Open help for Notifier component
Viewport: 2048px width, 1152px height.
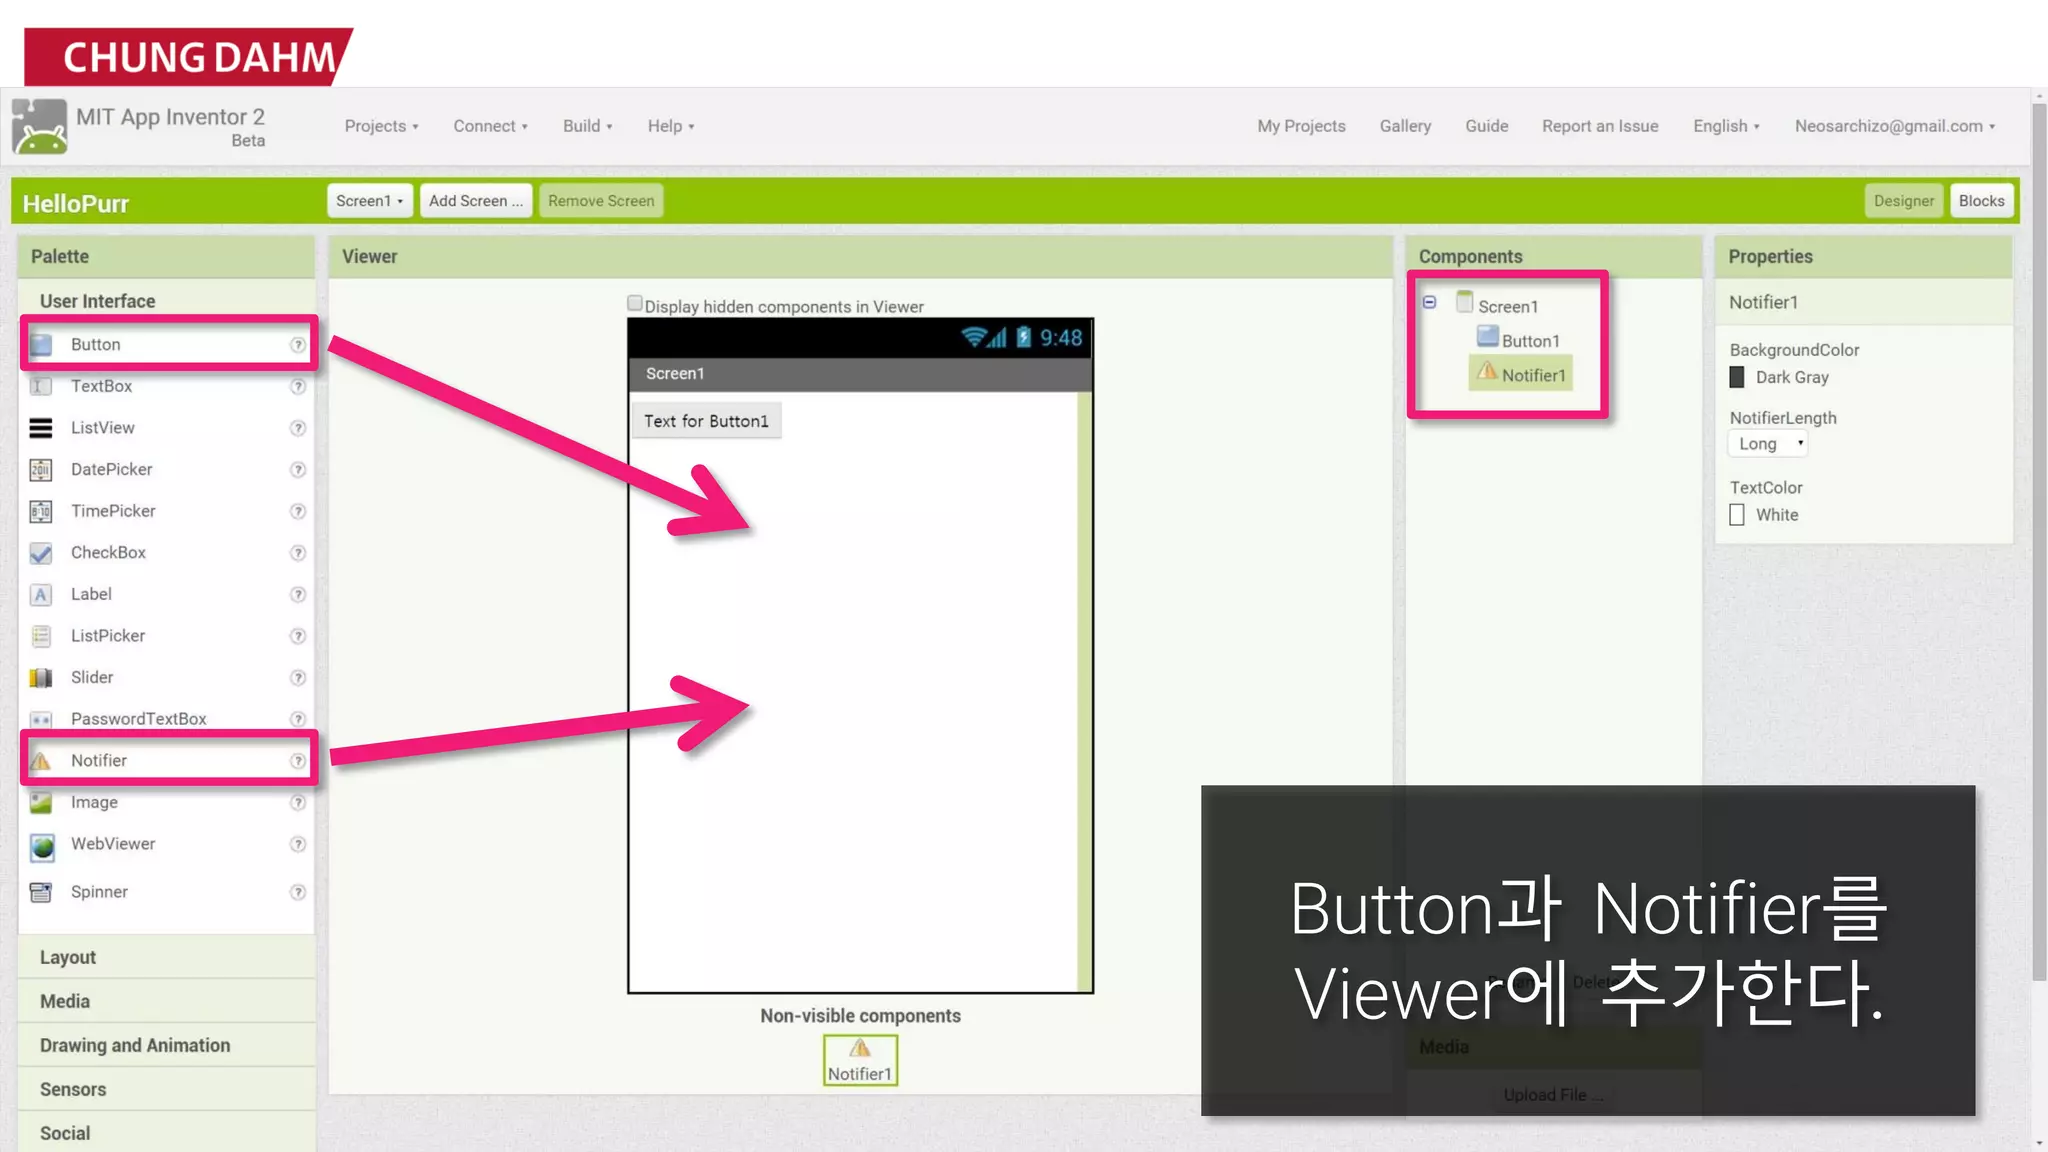(x=298, y=761)
